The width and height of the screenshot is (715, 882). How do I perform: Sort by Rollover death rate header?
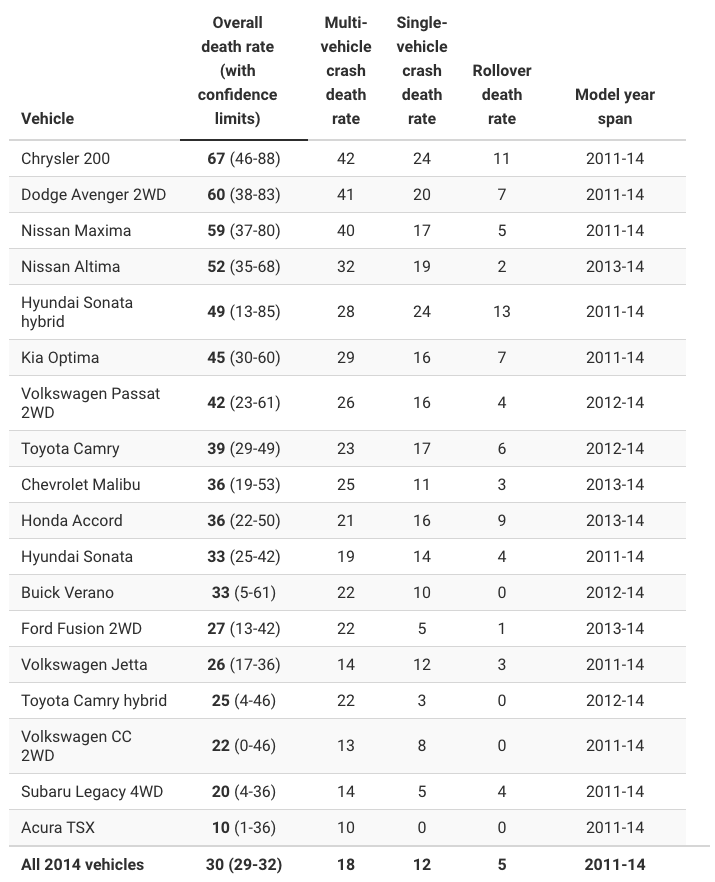click(501, 94)
